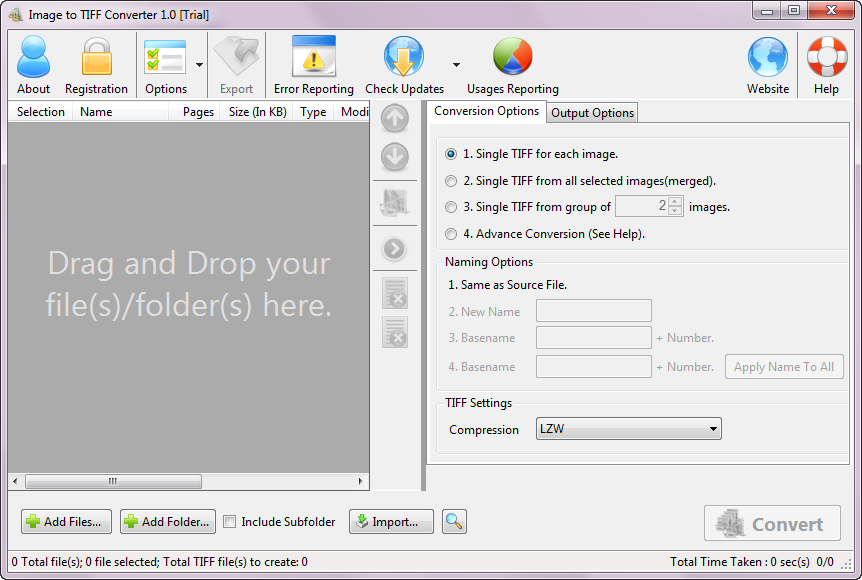Click the TIFF preview image icon
Screen dimensions: 862x580
(x=395, y=203)
